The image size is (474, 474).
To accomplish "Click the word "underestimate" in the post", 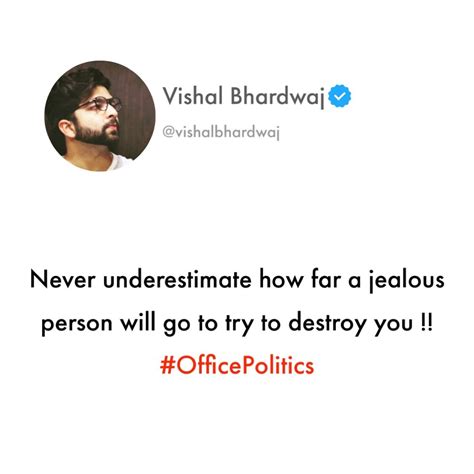I will (177, 280).
